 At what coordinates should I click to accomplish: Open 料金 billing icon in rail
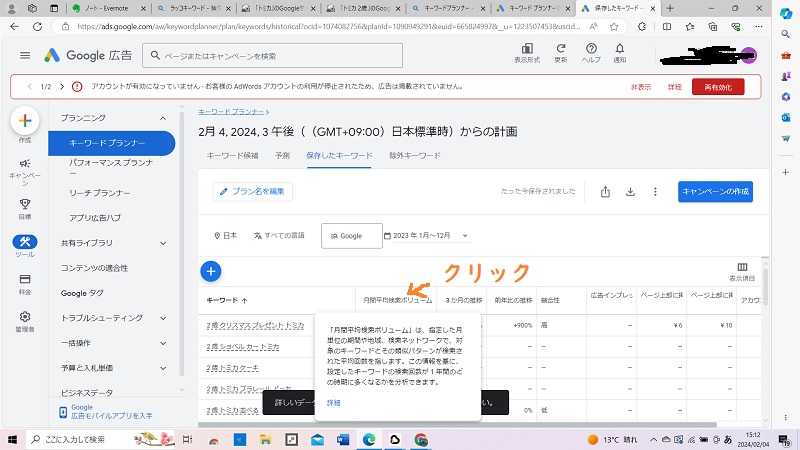(24, 284)
